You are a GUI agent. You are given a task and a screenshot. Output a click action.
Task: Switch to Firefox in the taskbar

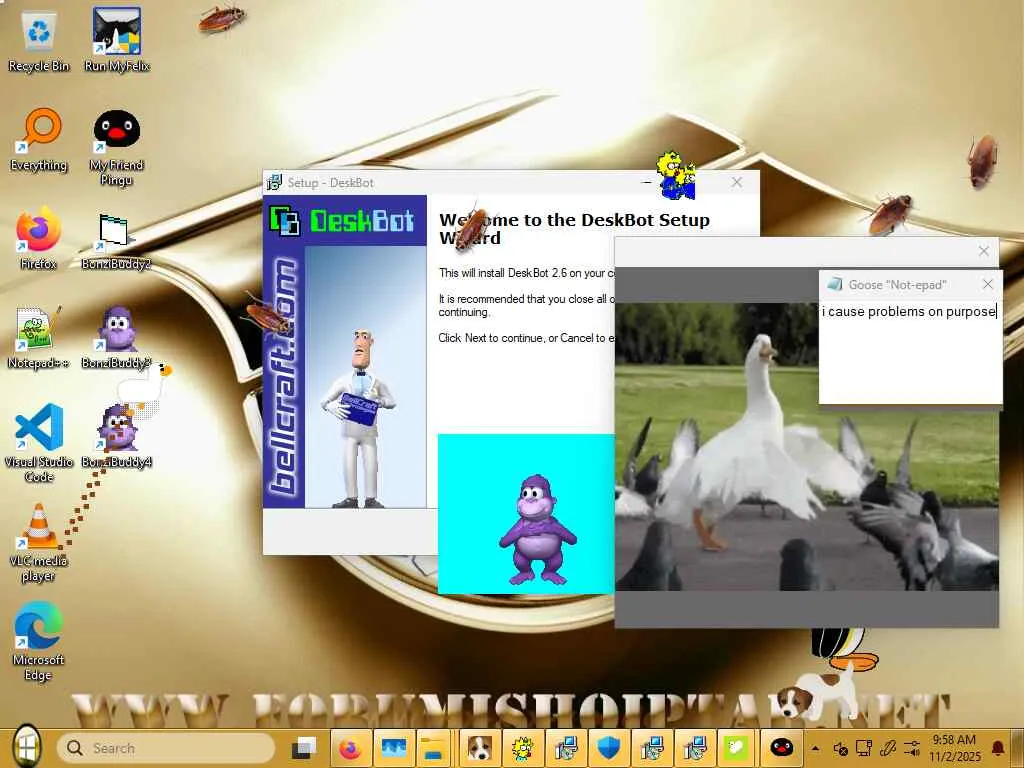point(350,748)
